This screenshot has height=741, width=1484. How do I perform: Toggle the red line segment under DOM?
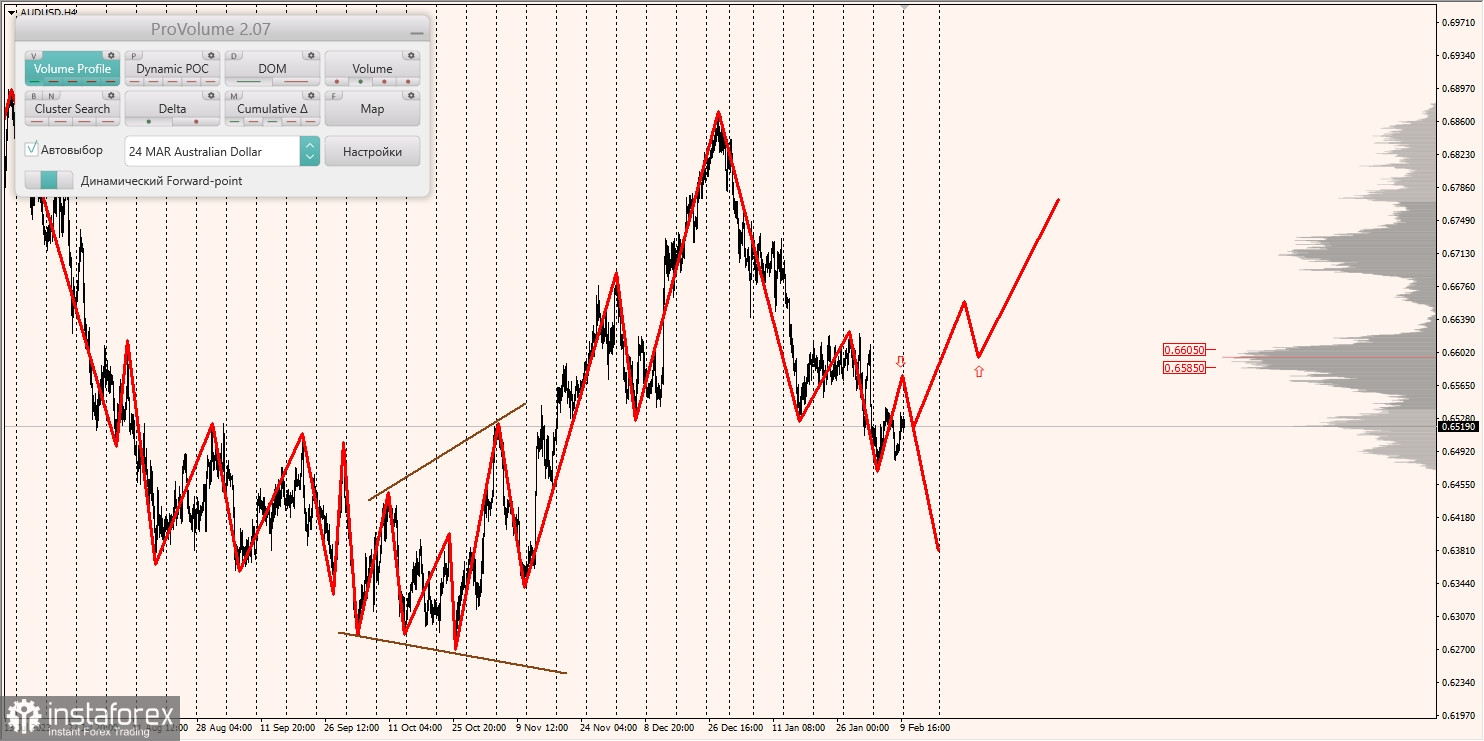pyautogui.click(x=296, y=81)
